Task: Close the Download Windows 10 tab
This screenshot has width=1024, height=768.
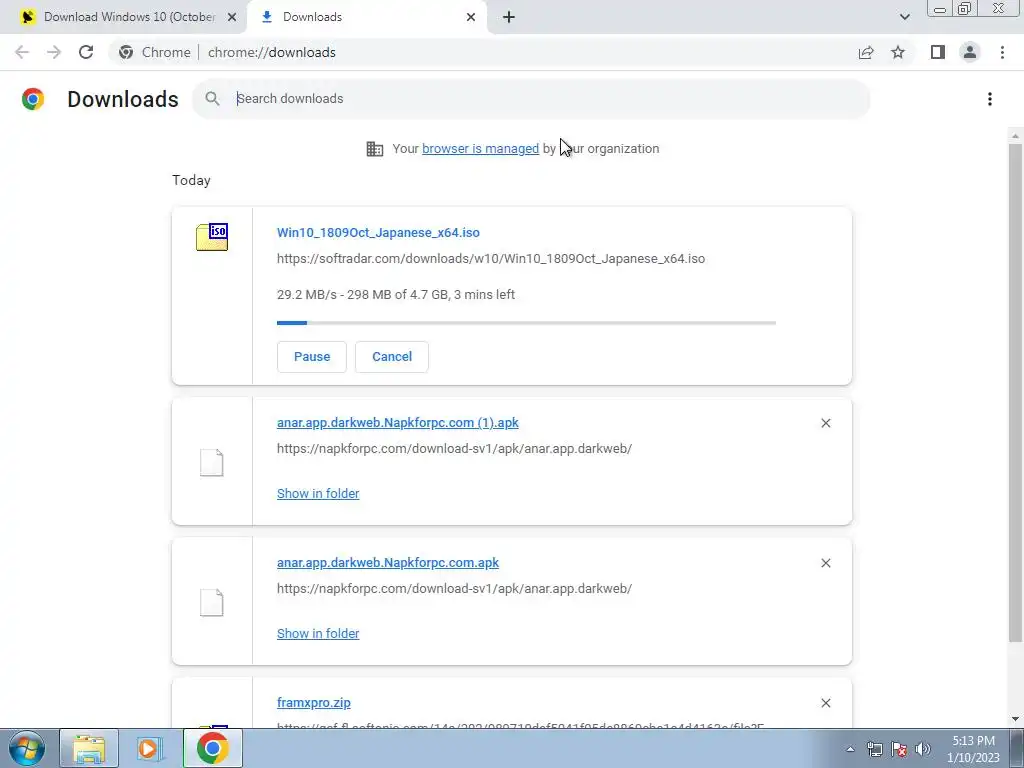Action: pos(232,17)
